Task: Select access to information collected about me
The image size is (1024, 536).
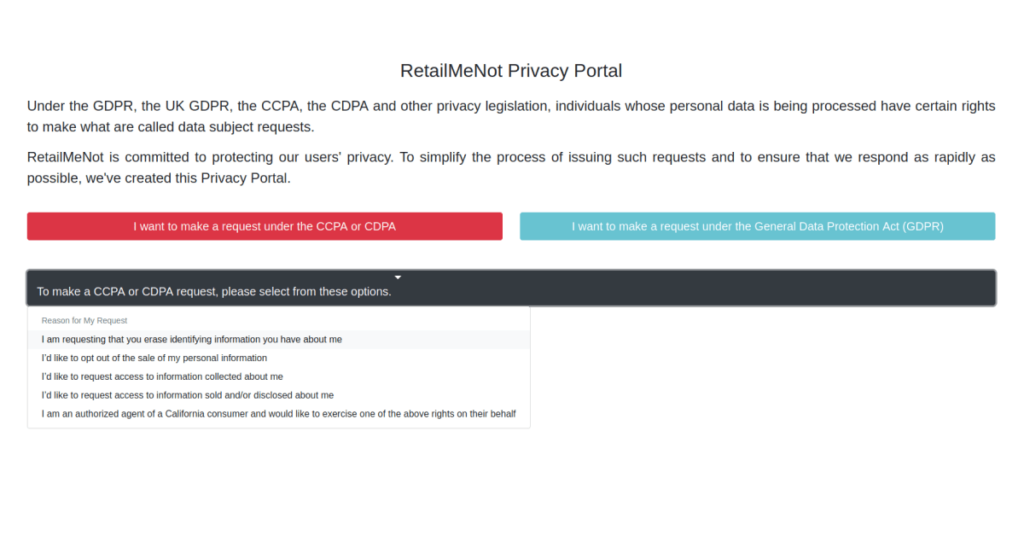Action: click(162, 377)
